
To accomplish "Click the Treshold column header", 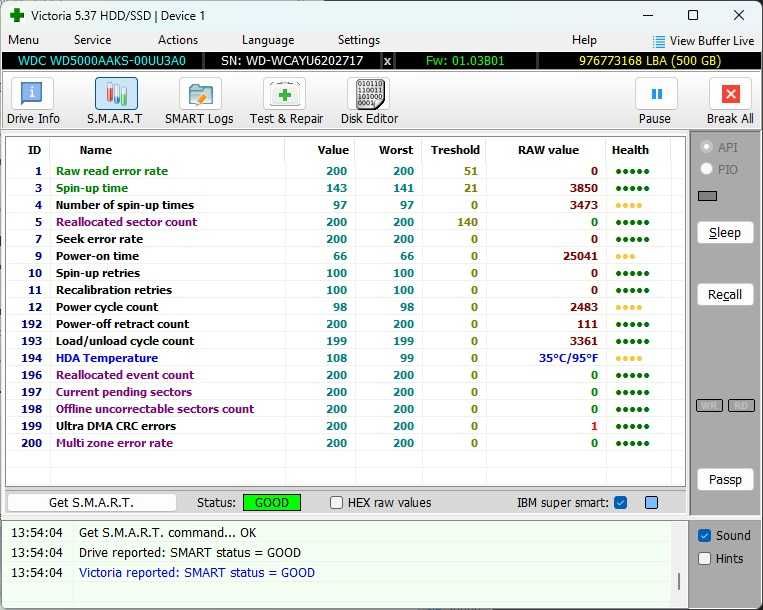I will [x=455, y=150].
